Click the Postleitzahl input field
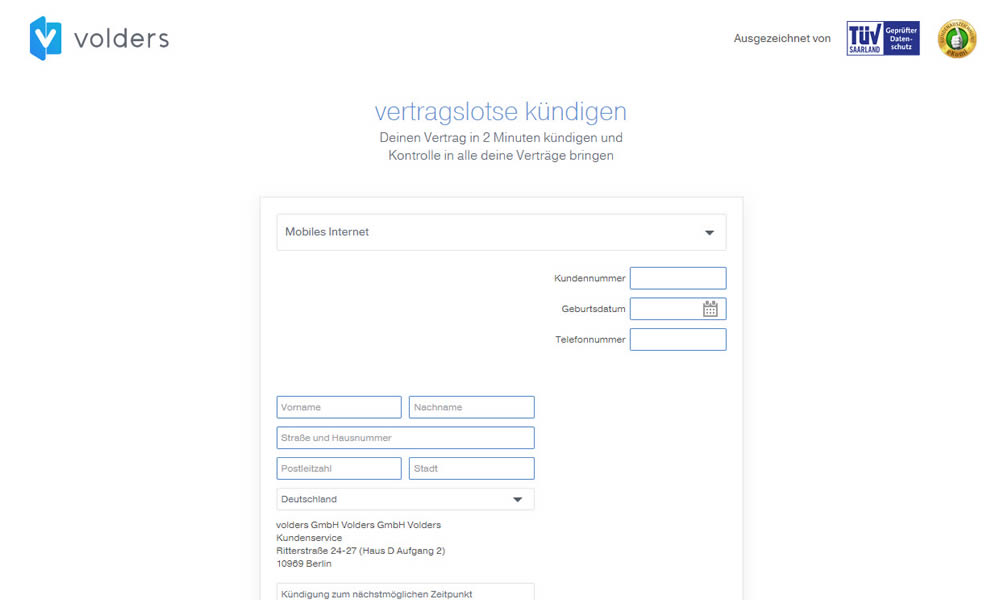The height and width of the screenshot is (600, 1000). point(338,468)
